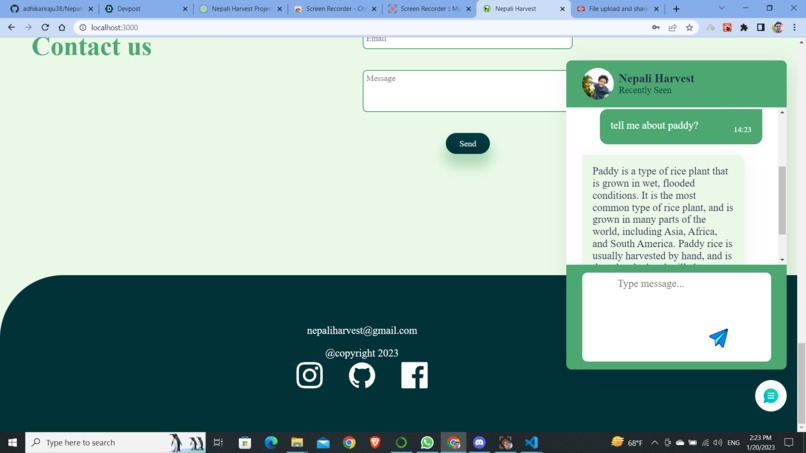Screen dimensions: 806x453
Task: Open Chrome profile avatar
Action: point(778,27)
